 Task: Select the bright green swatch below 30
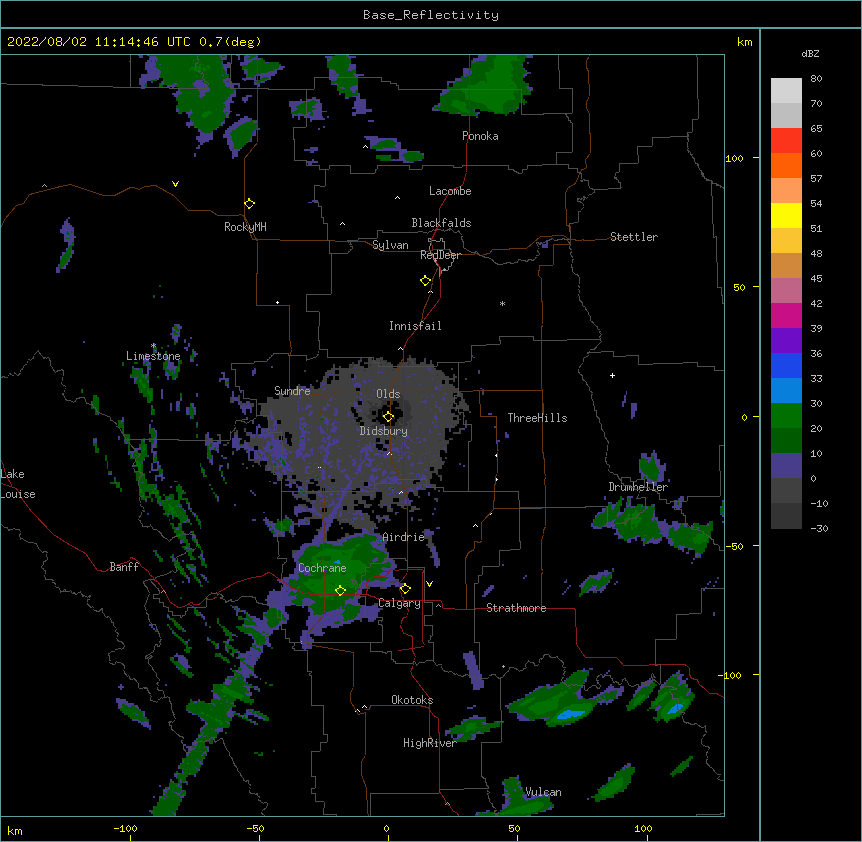[786, 416]
